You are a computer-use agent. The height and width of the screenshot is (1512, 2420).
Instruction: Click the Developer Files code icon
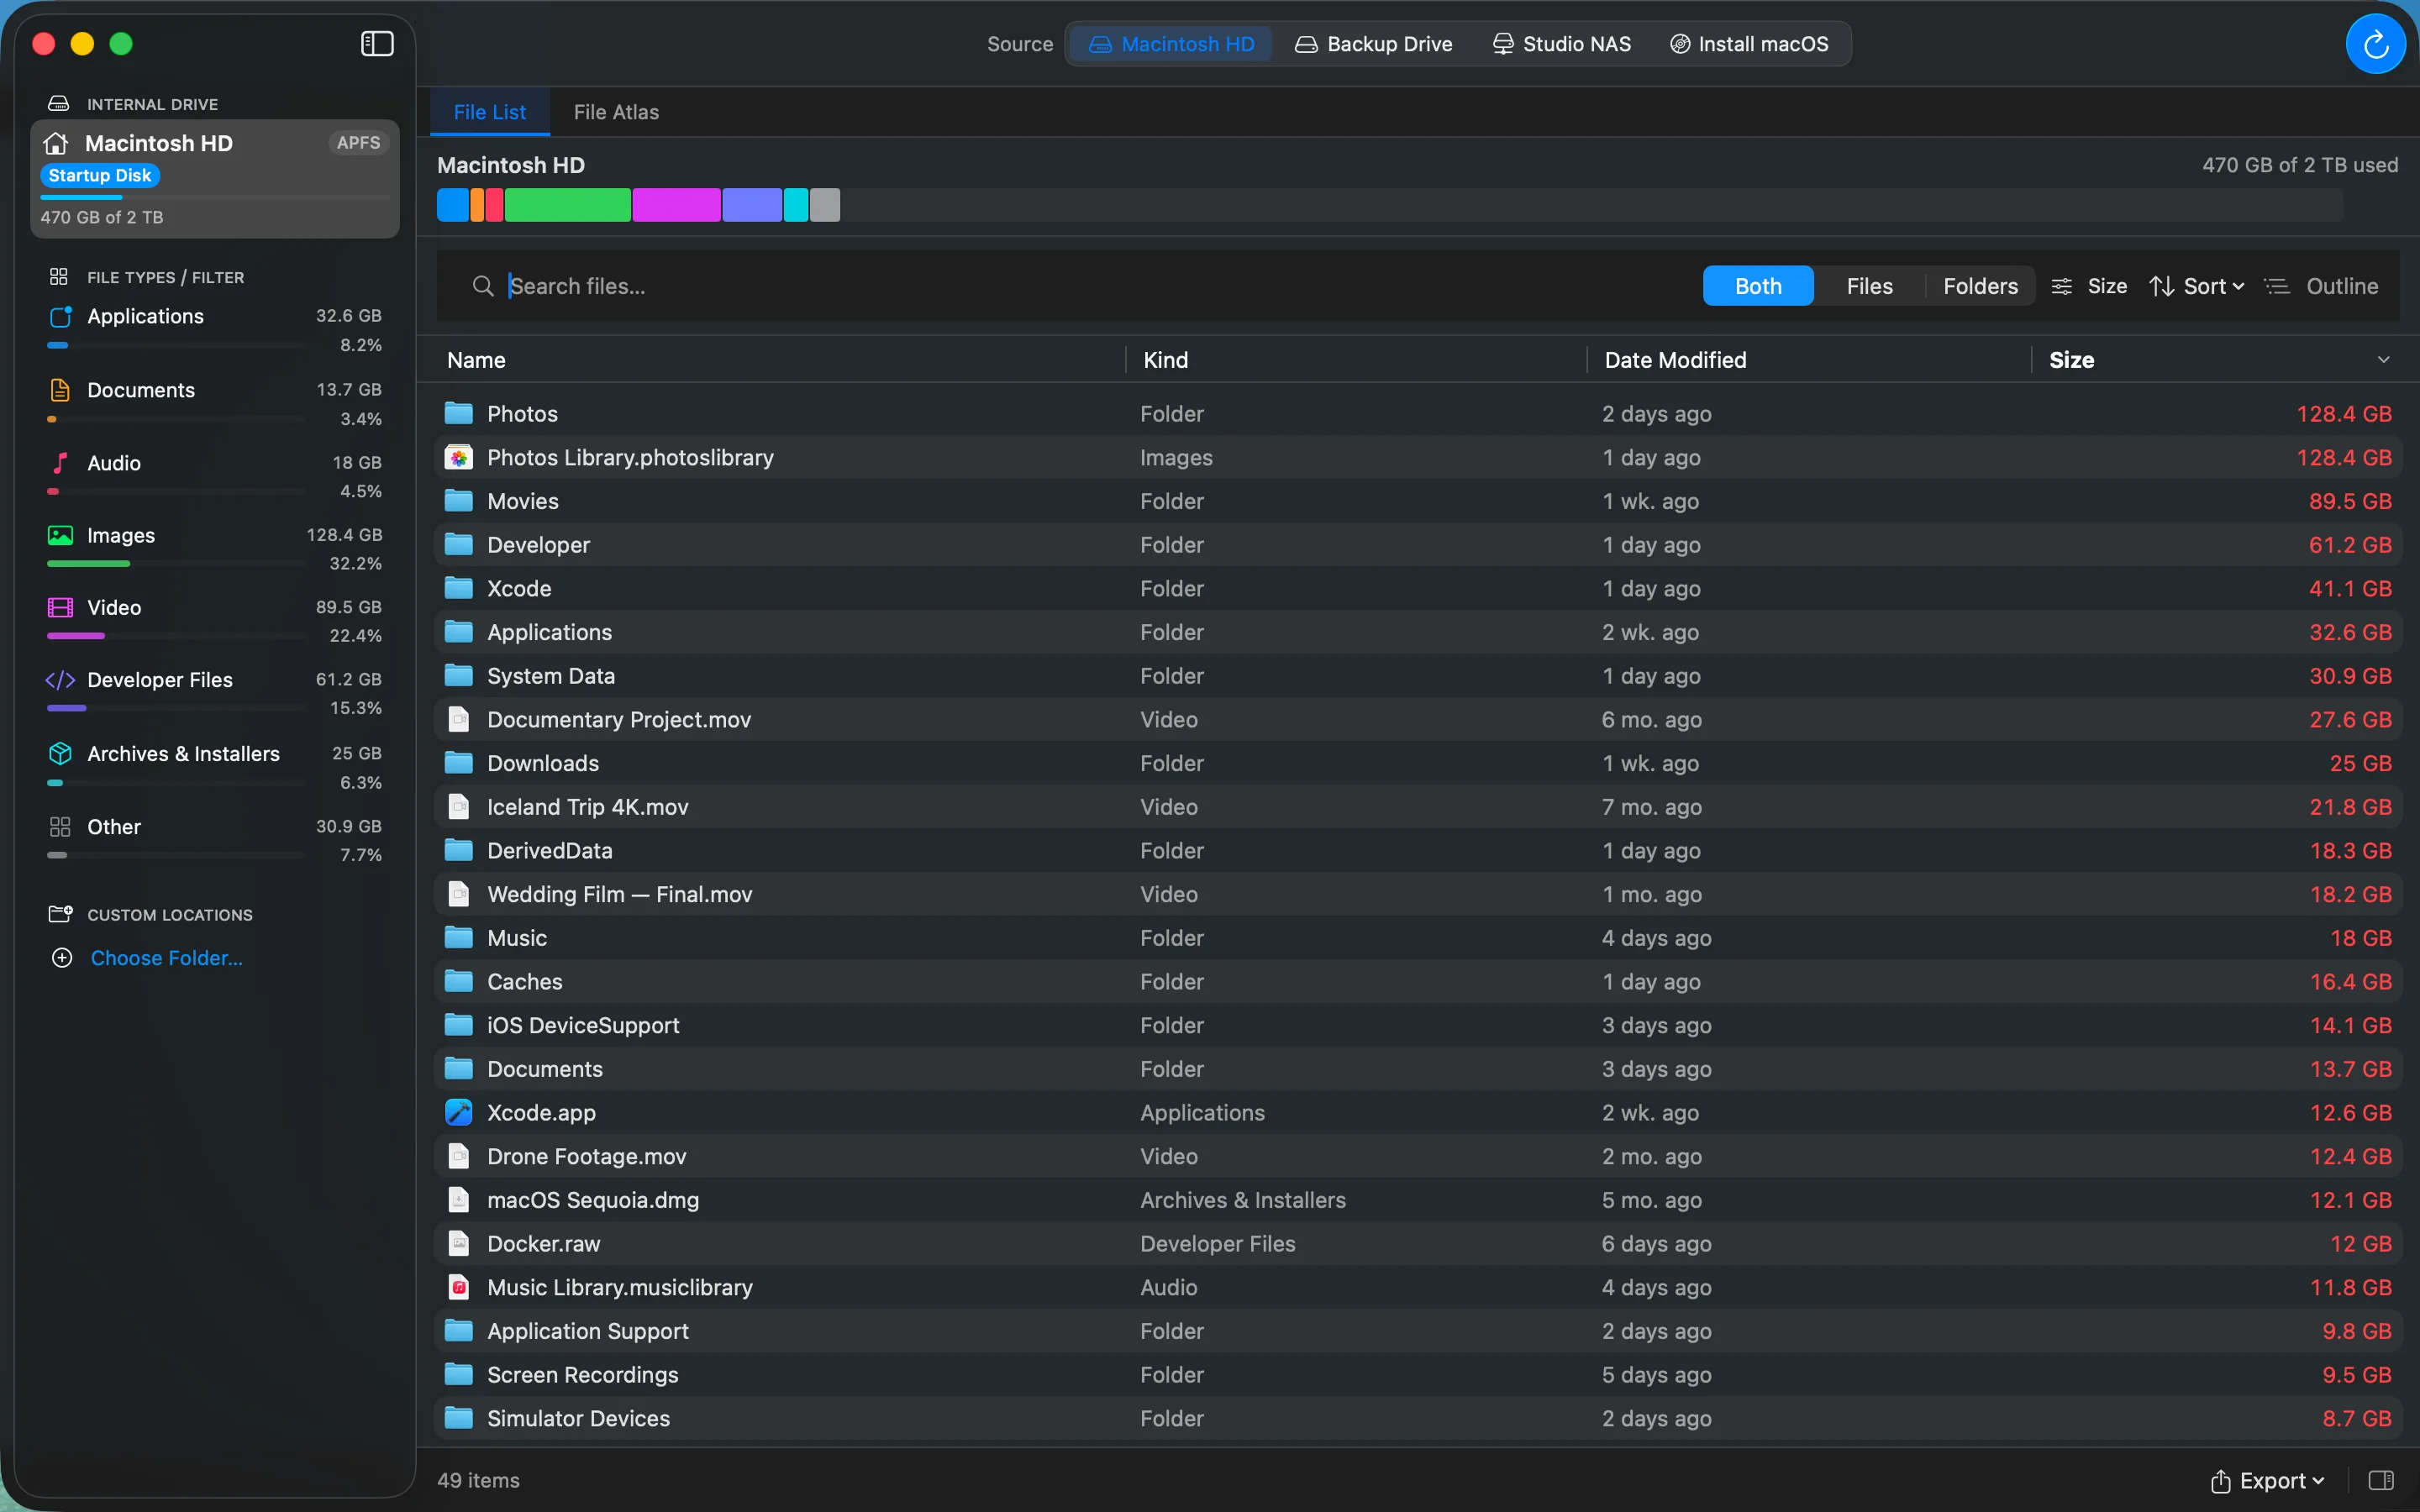pos(60,680)
